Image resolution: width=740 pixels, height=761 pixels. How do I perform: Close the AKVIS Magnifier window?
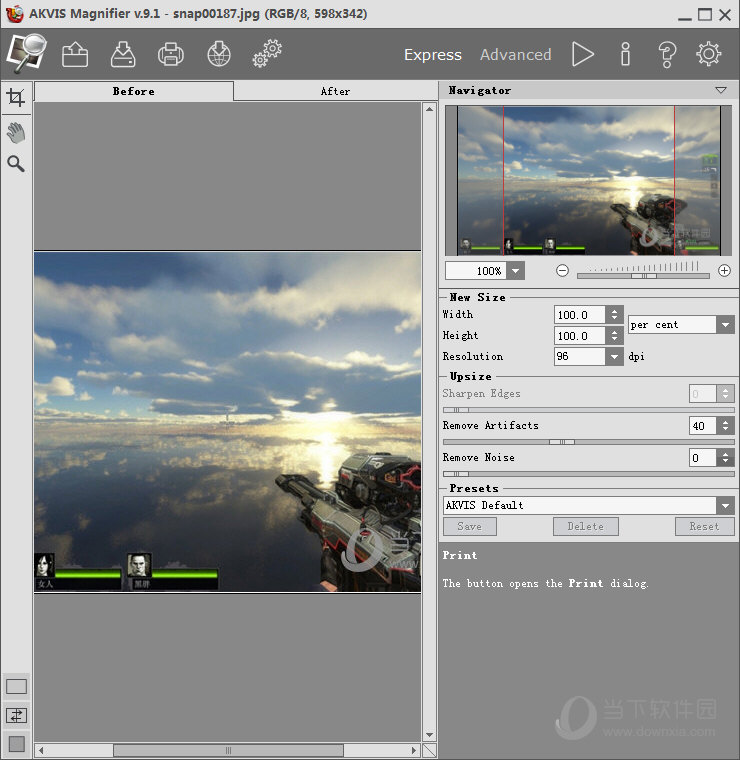(x=725, y=15)
